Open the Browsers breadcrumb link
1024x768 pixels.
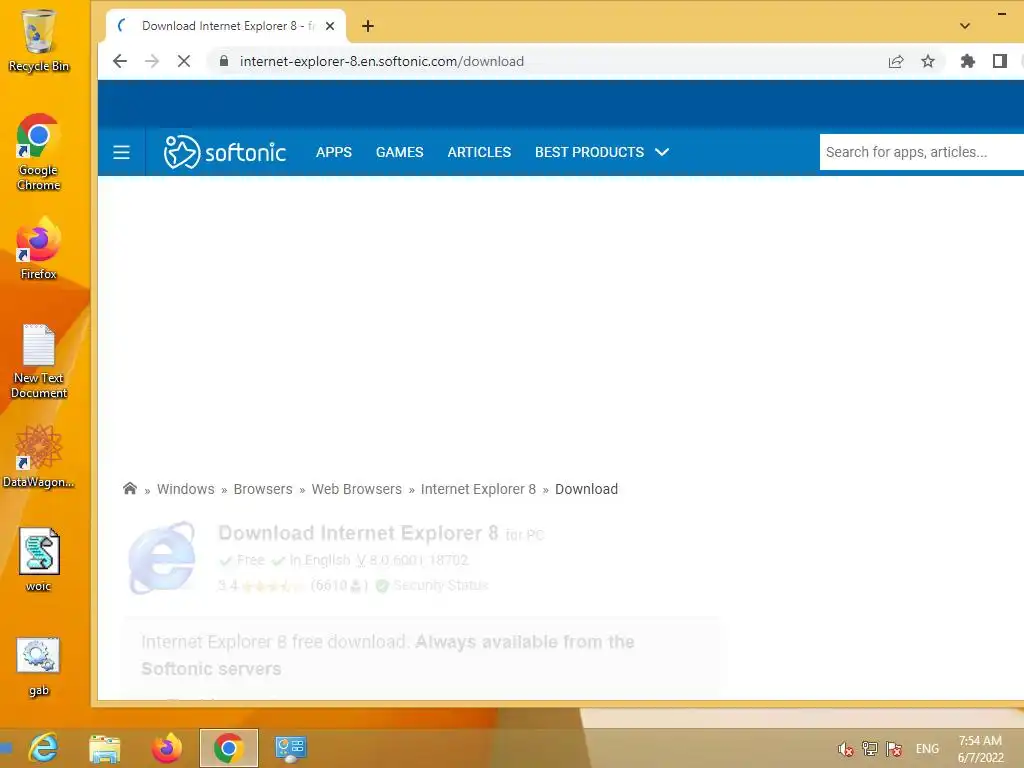click(263, 489)
